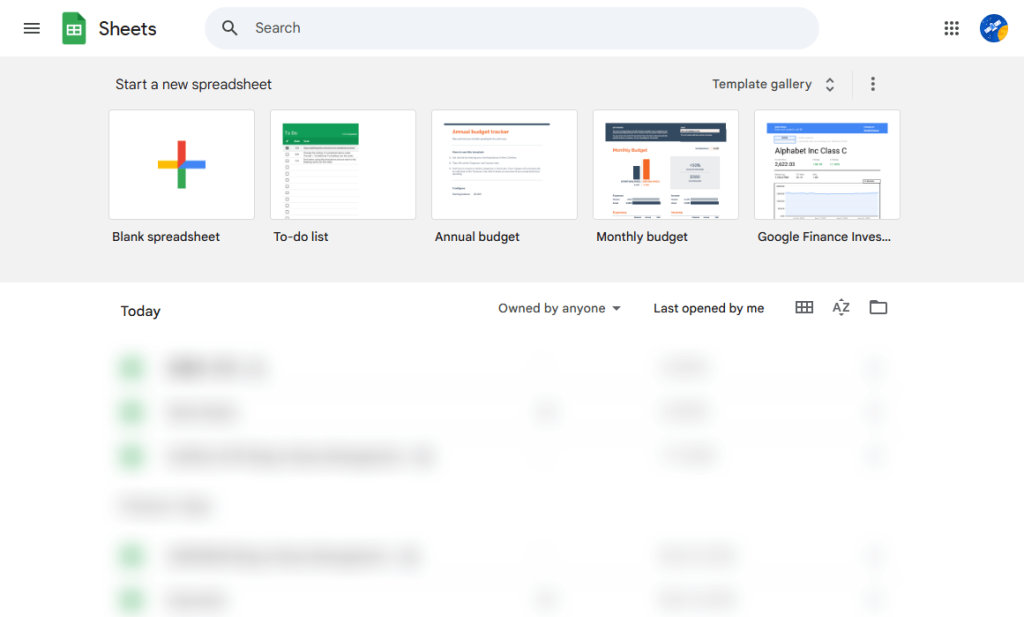
Task: Select the To-do list template
Action: point(342,165)
